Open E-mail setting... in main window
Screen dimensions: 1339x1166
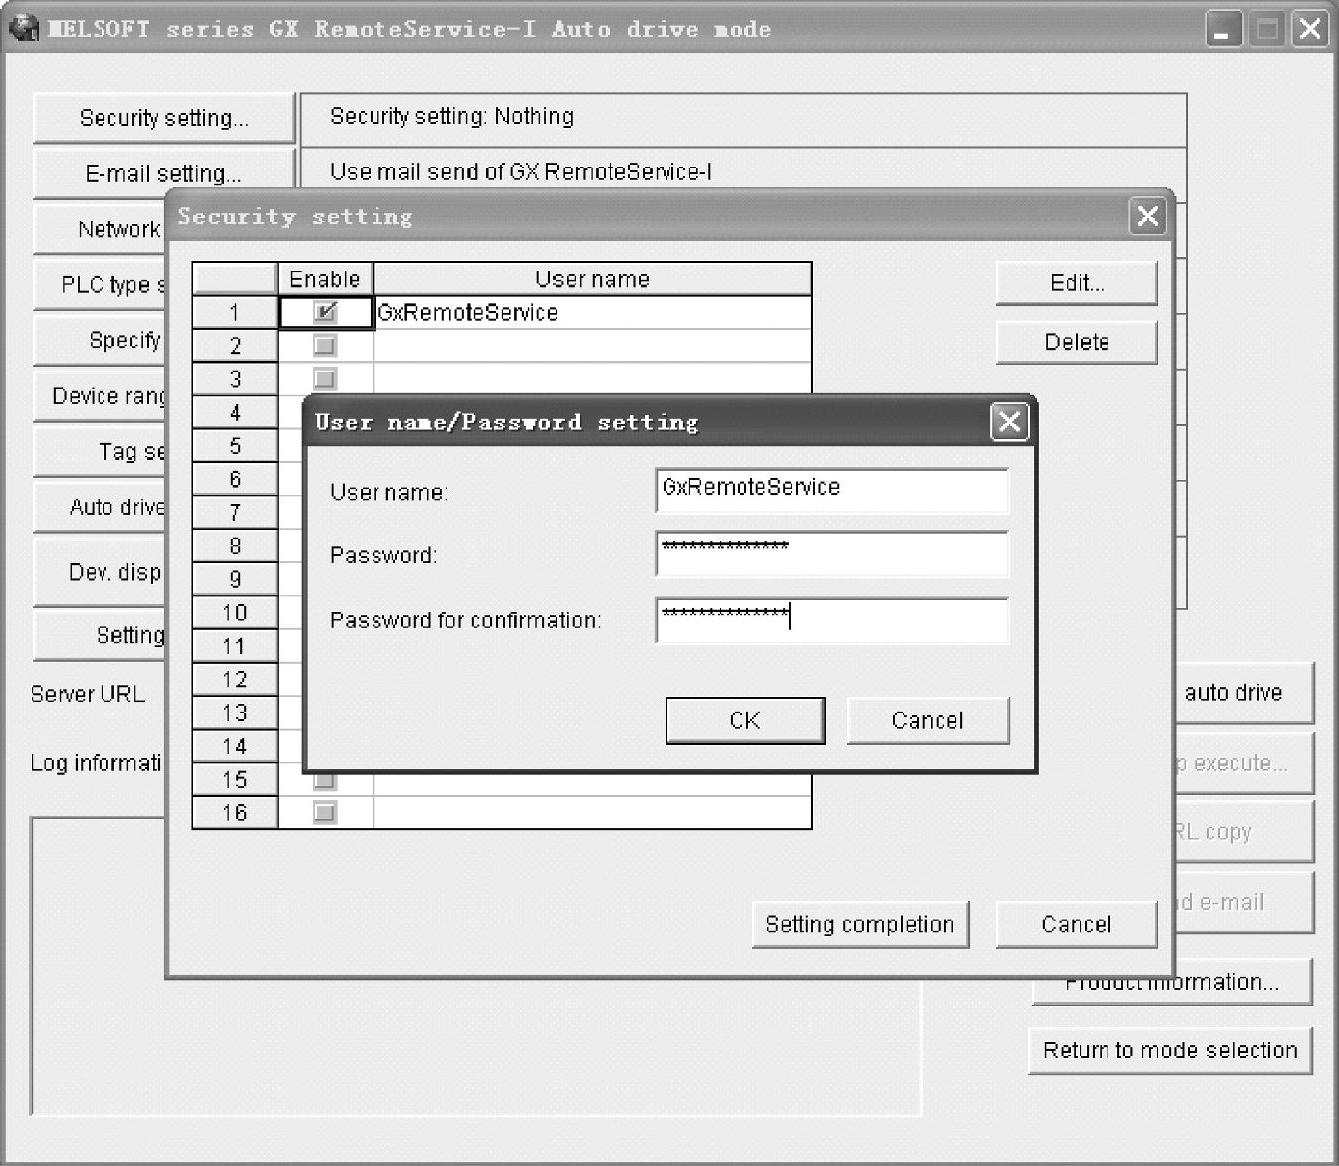coord(164,174)
